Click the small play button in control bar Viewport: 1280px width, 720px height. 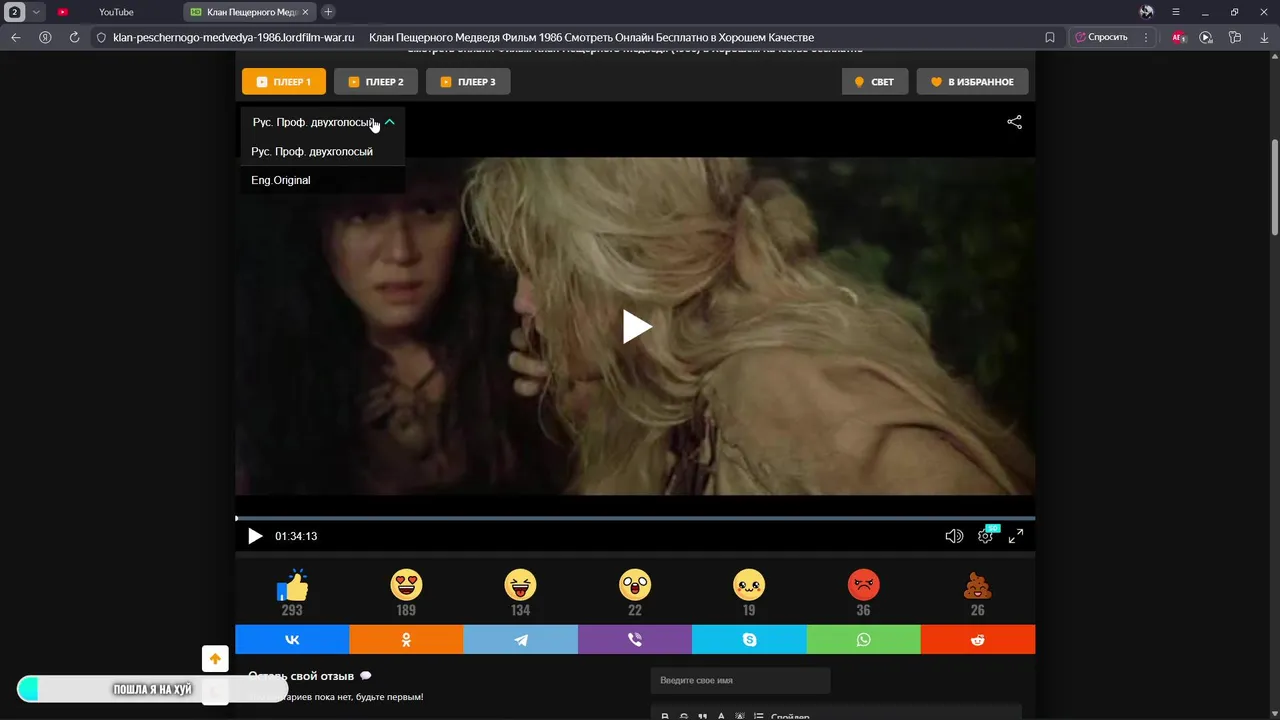pos(255,536)
